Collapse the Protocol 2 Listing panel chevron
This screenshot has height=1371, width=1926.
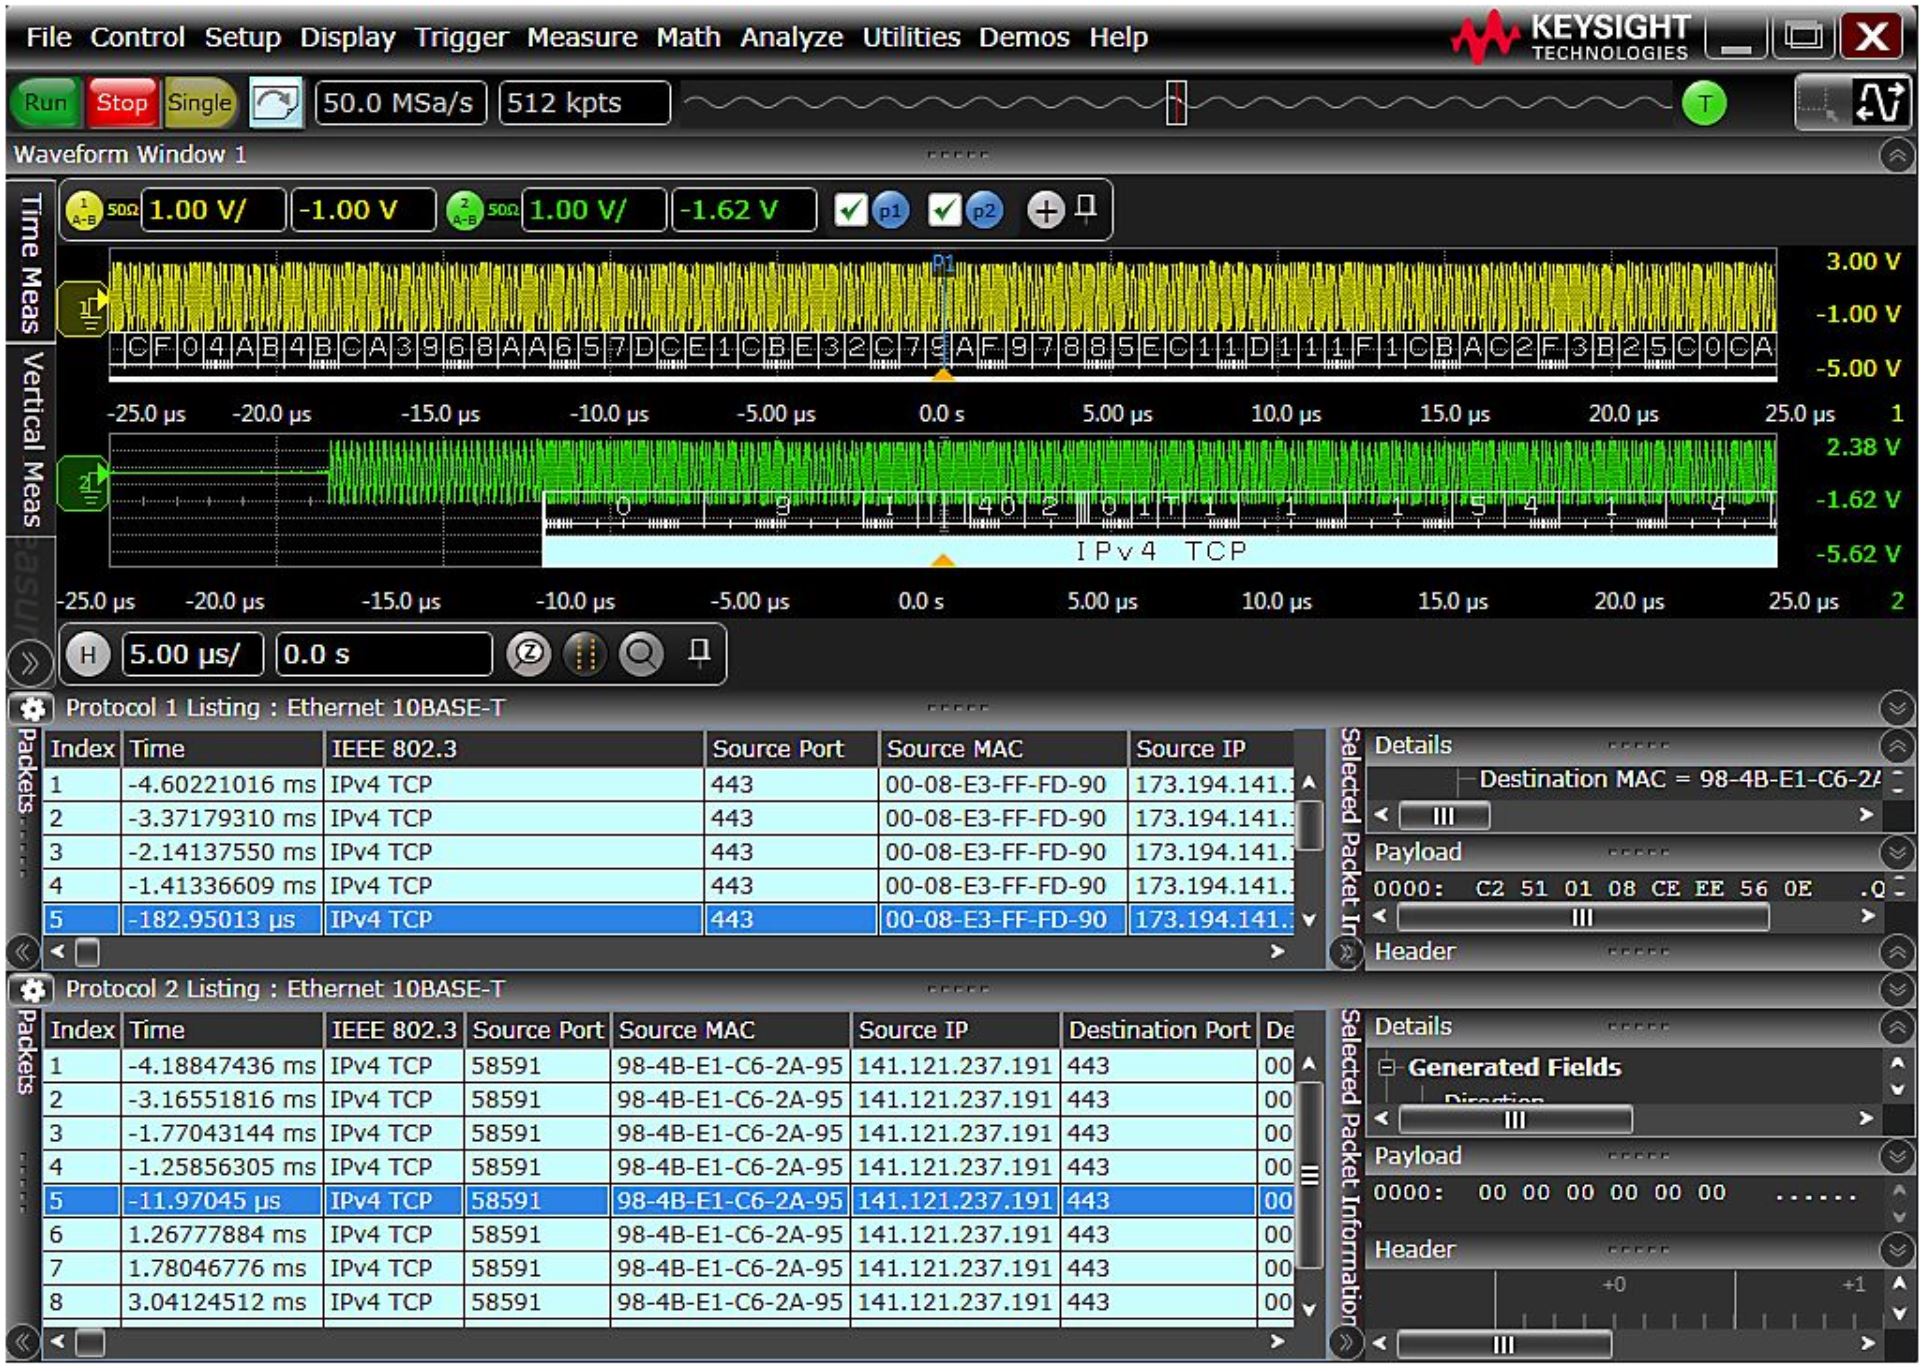pyautogui.click(x=1897, y=990)
